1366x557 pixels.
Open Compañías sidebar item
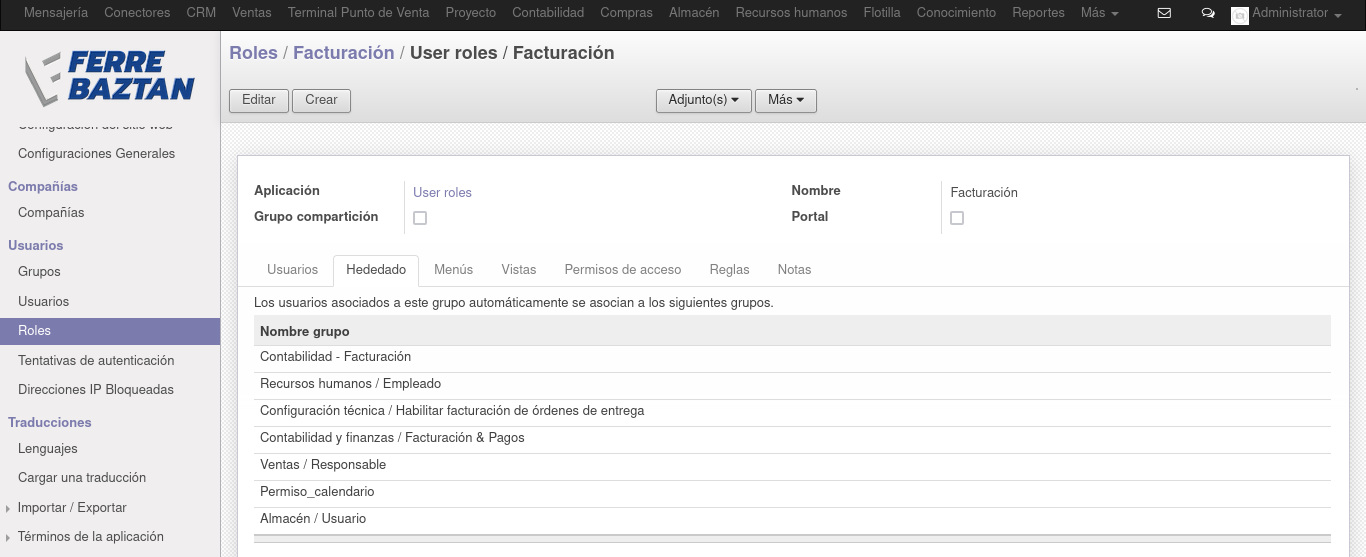[51, 213]
